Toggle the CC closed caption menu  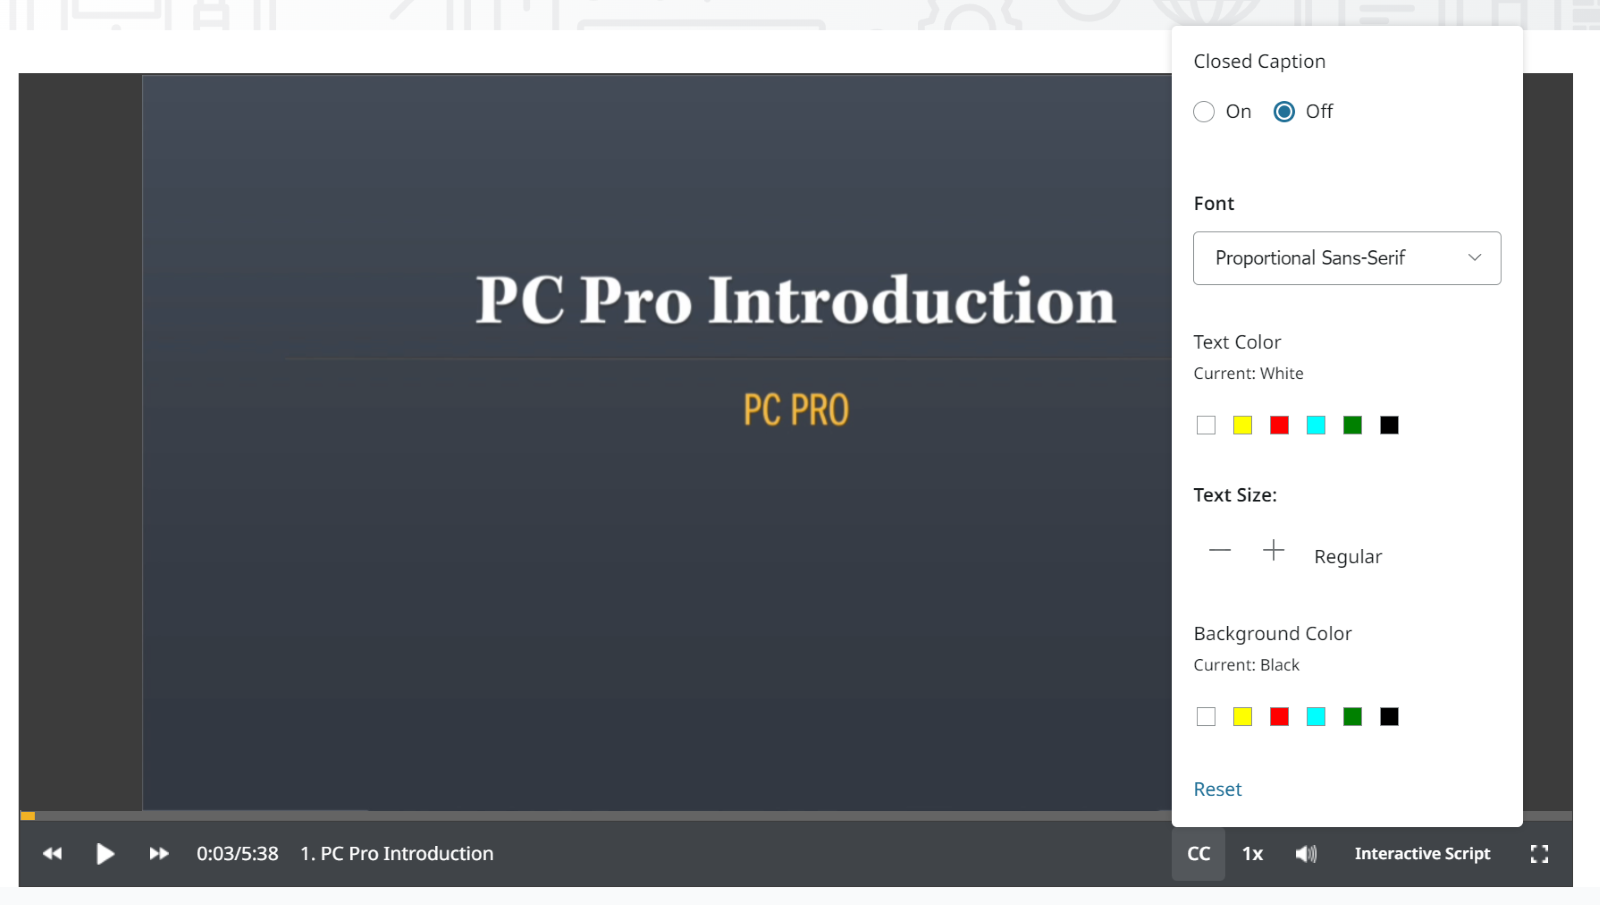click(1198, 854)
